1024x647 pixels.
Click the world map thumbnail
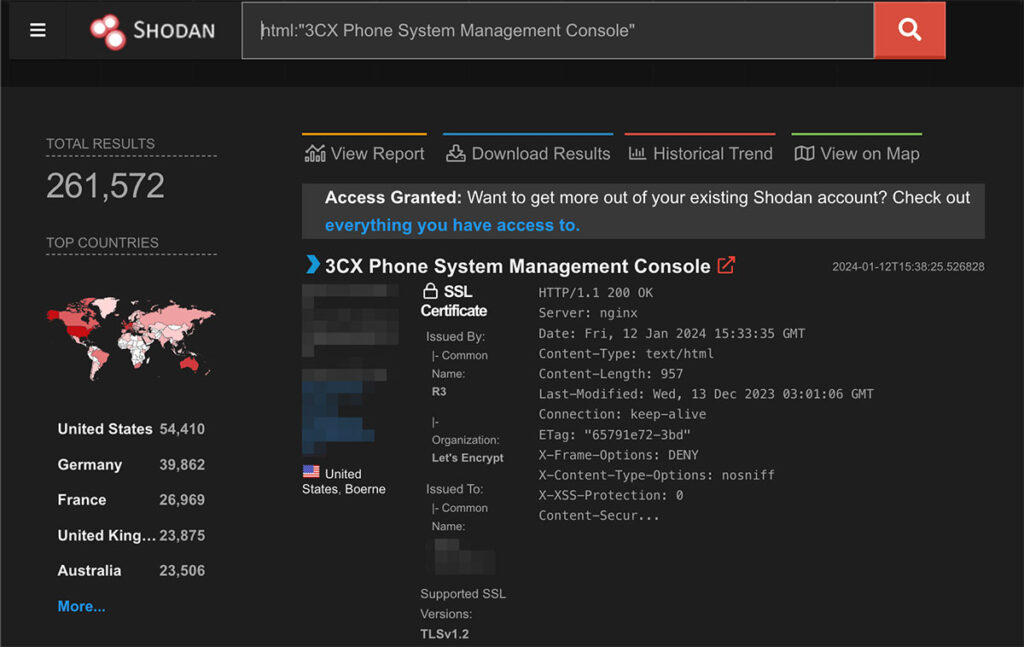[x=131, y=338]
